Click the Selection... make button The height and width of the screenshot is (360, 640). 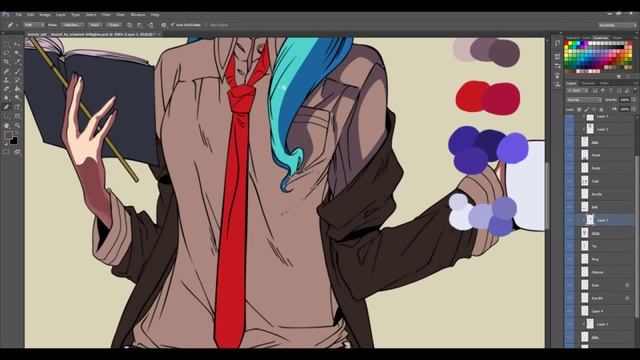click(72, 25)
